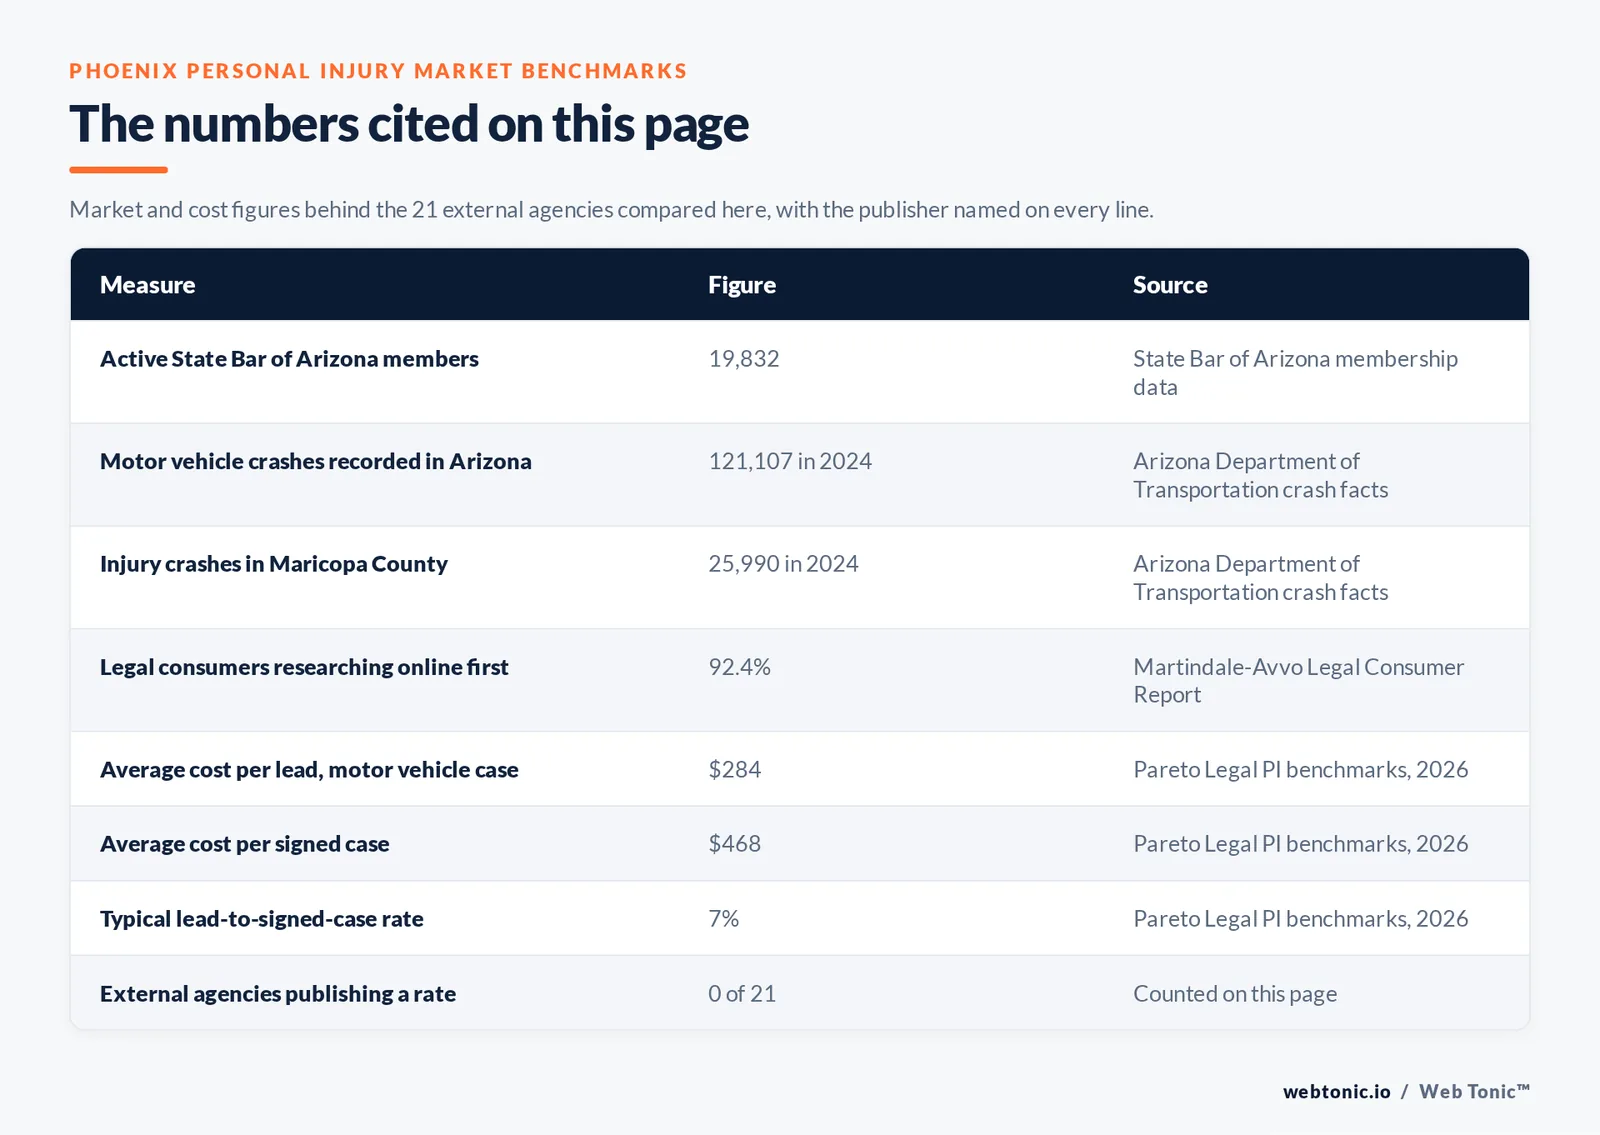Click the source cell for Maricopa County injury crashes
This screenshot has height=1135, width=1600.
point(1260,578)
